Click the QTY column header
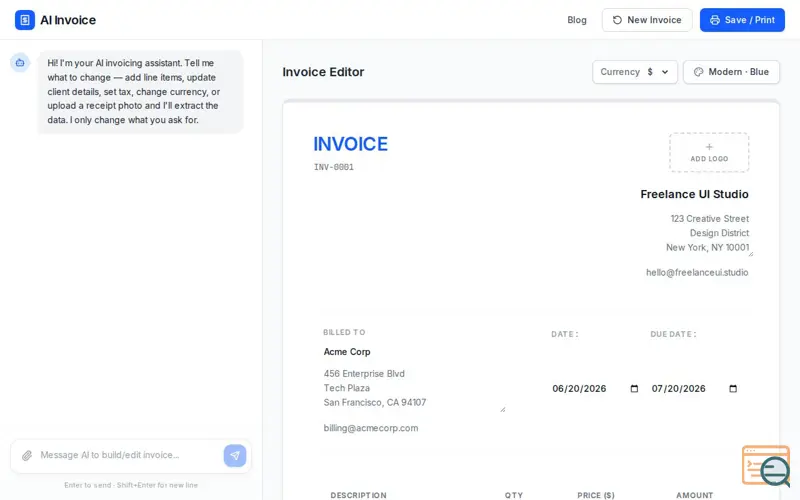 pyautogui.click(x=514, y=495)
